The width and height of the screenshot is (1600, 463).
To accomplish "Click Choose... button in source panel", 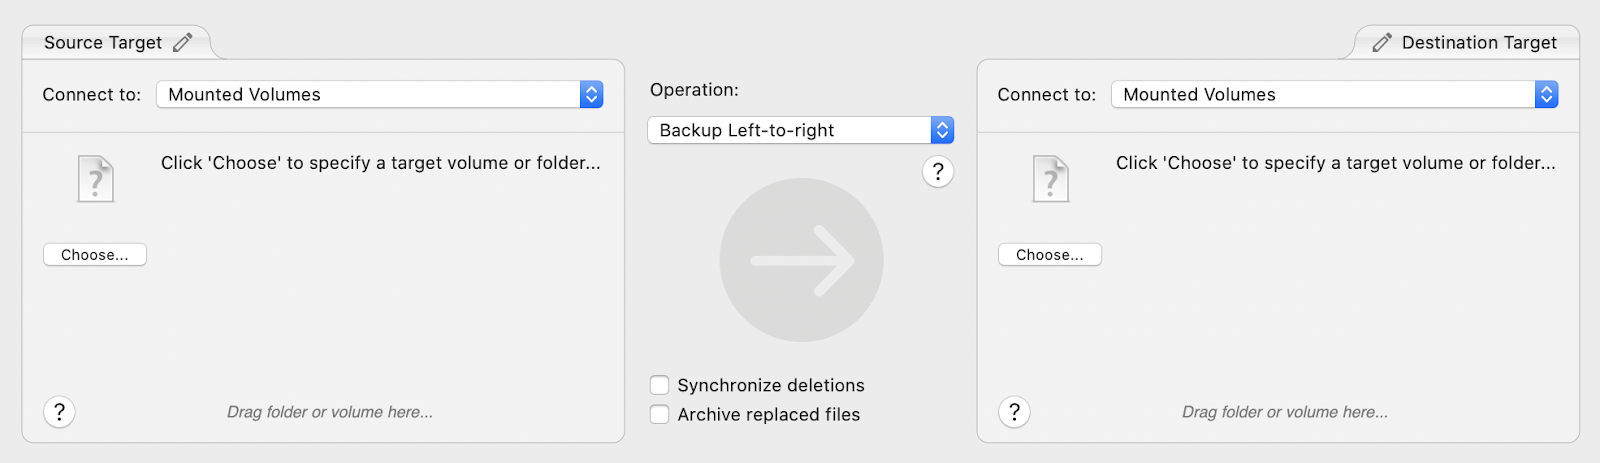I will click(x=95, y=255).
